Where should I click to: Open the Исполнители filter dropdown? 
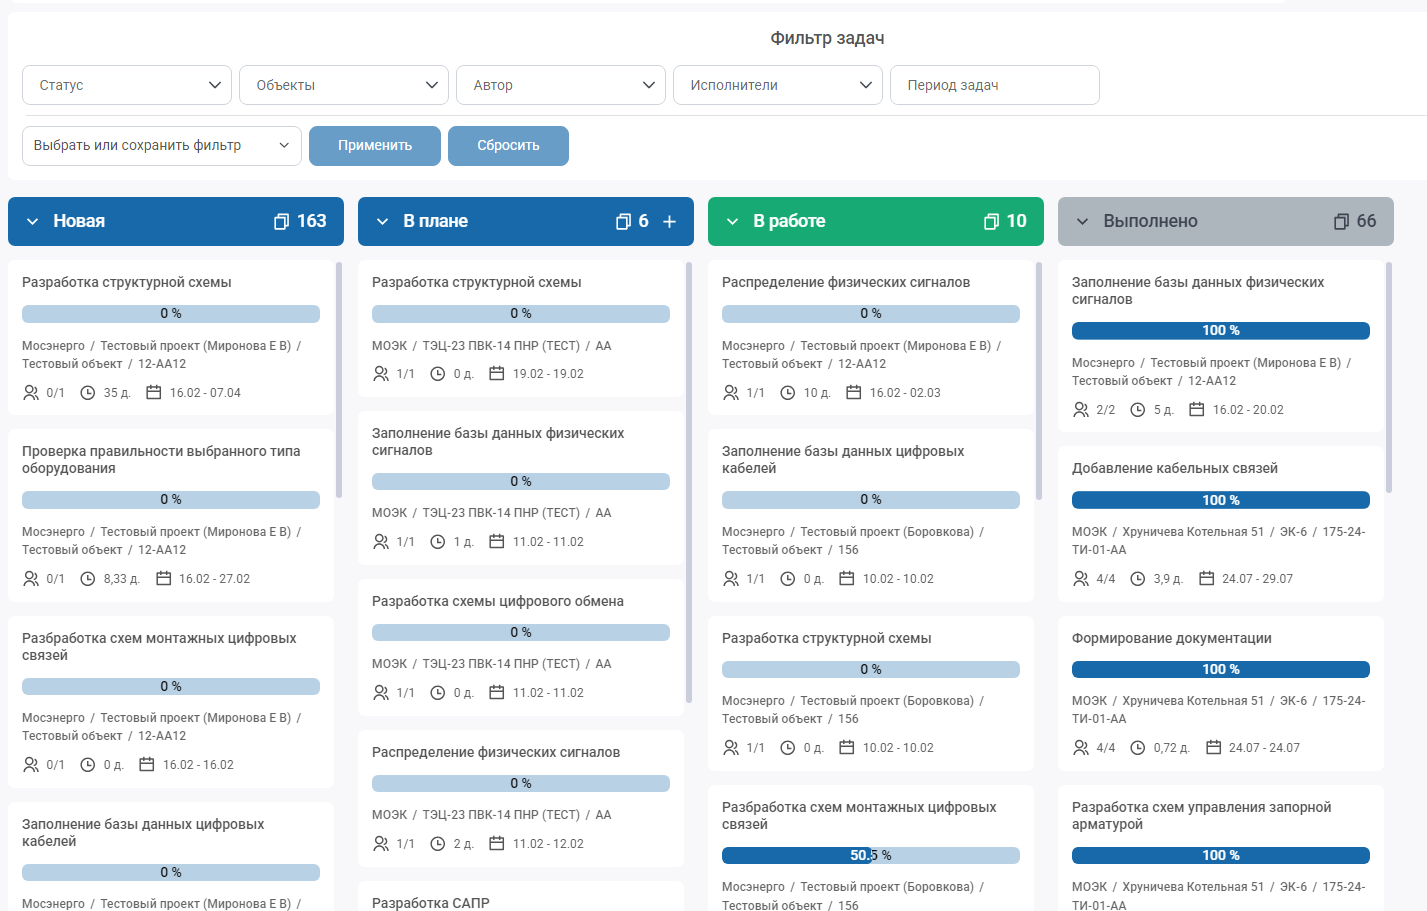778,85
